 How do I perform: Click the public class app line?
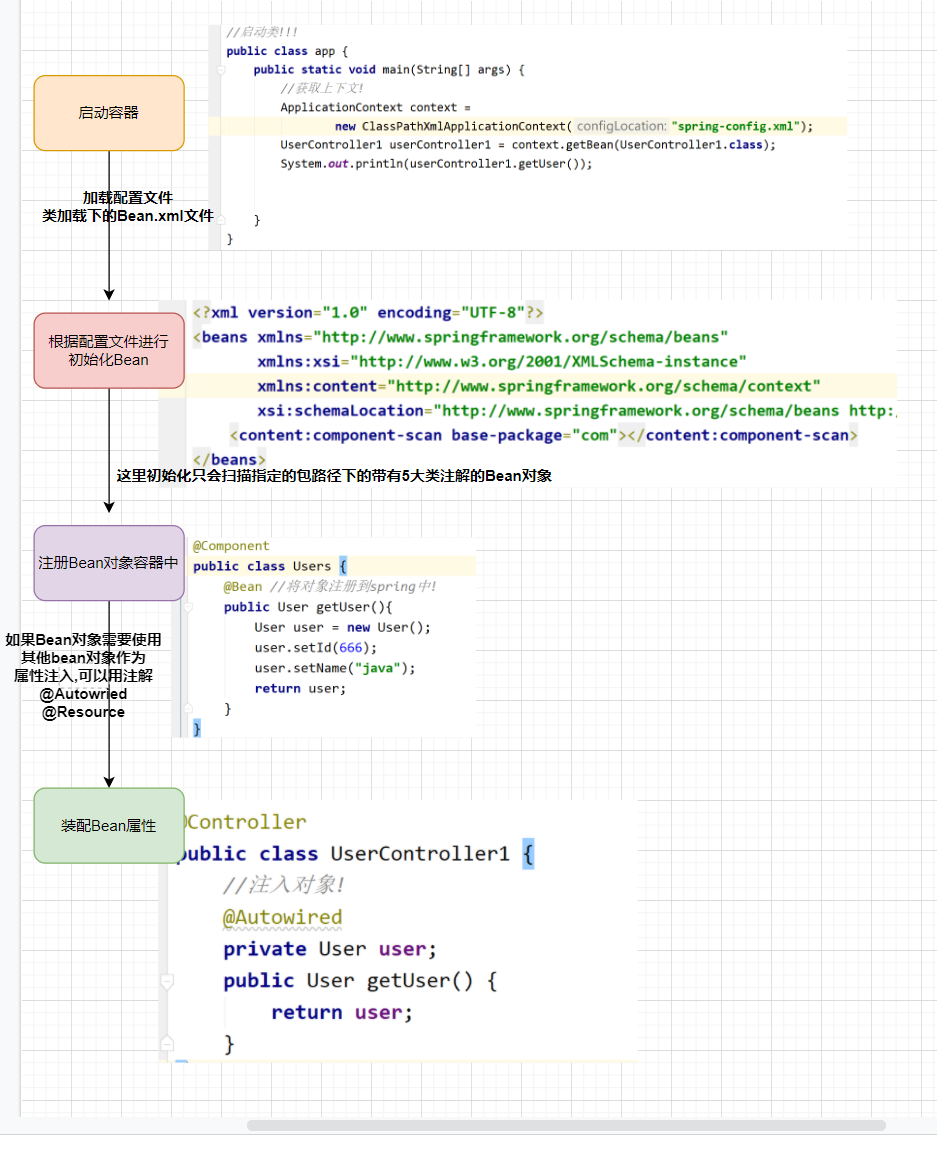coord(287,51)
